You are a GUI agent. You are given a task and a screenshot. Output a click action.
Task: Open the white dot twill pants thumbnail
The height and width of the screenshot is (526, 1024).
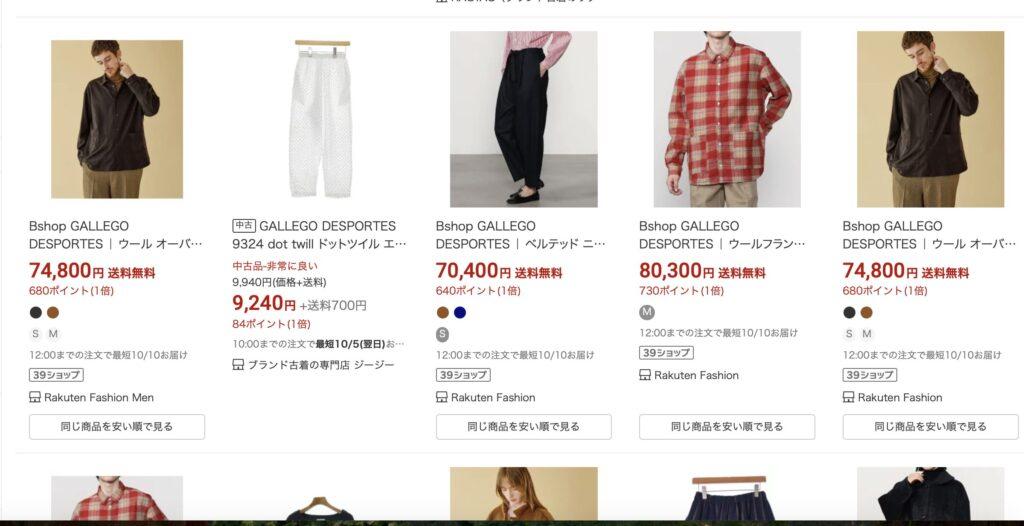click(320, 118)
